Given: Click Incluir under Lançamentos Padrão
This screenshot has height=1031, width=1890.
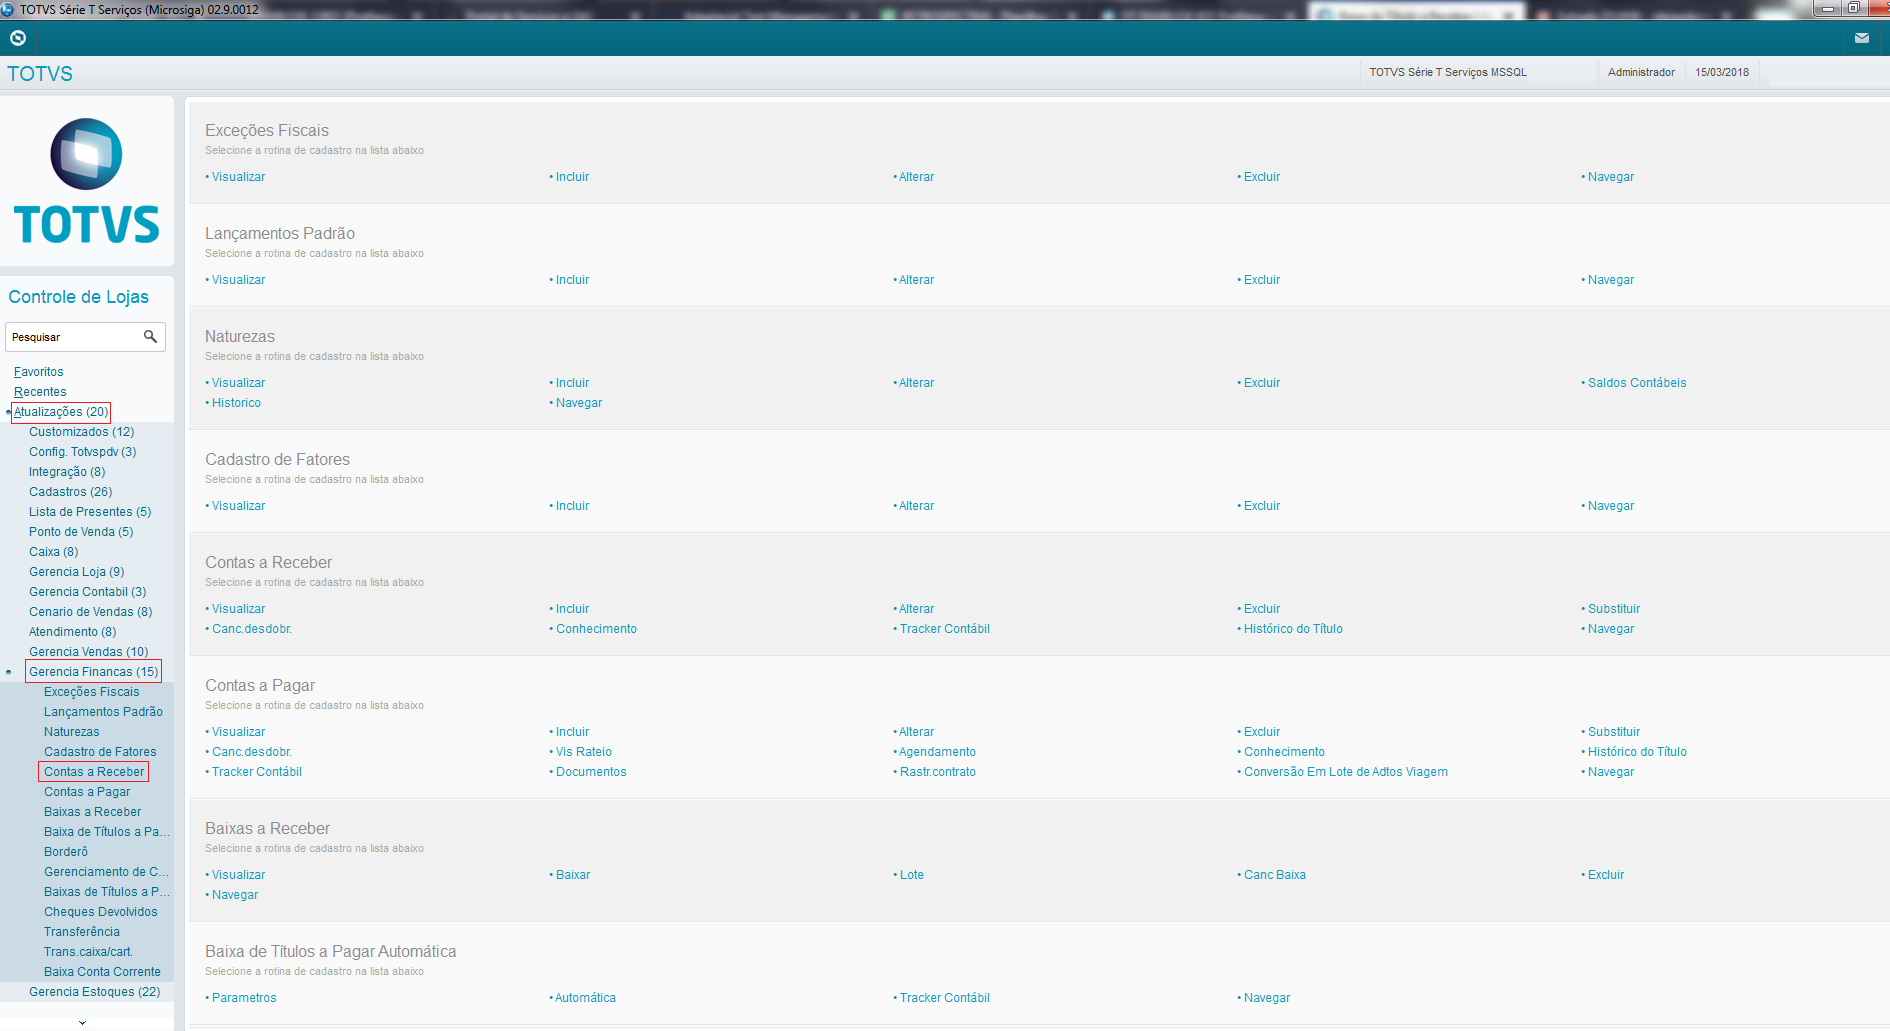Looking at the screenshot, I should (x=573, y=280).
